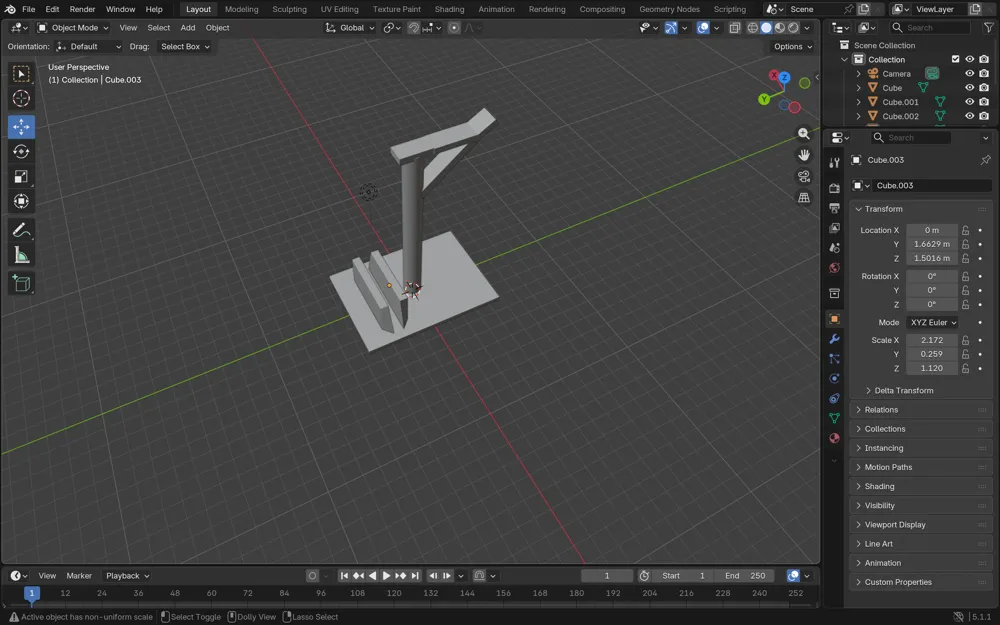1000x625 pixels.
Task: Open the Scene properties tab
Action: (834, 247)
